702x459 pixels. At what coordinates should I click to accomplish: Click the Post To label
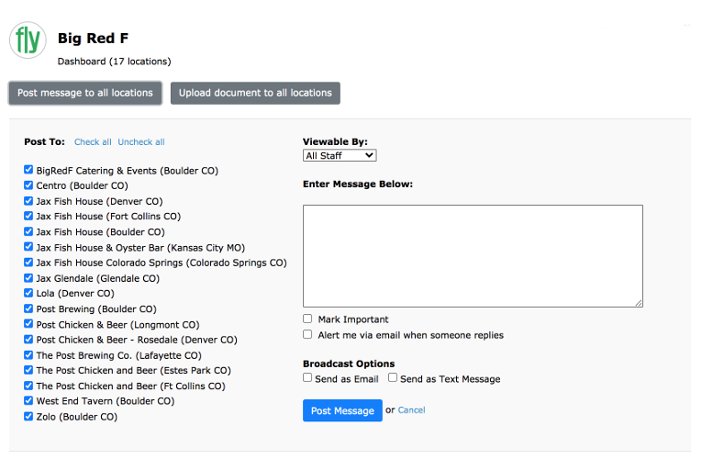44,142
